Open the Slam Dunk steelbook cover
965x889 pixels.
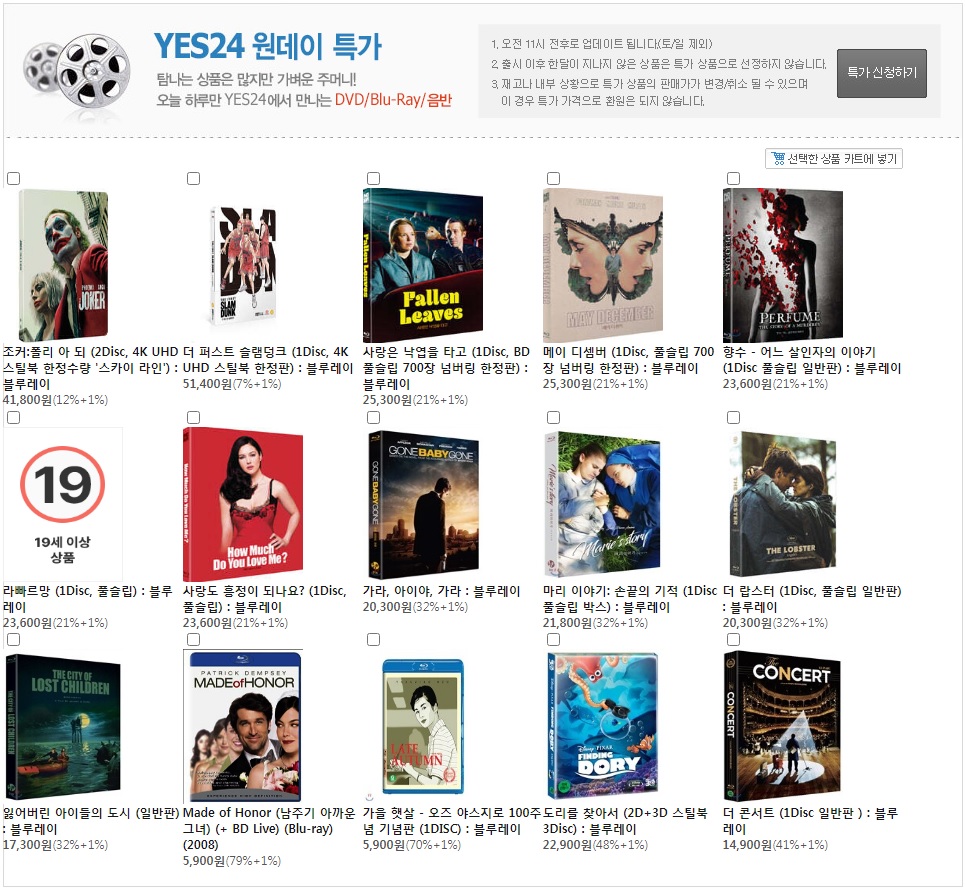[x=243, y=265]
